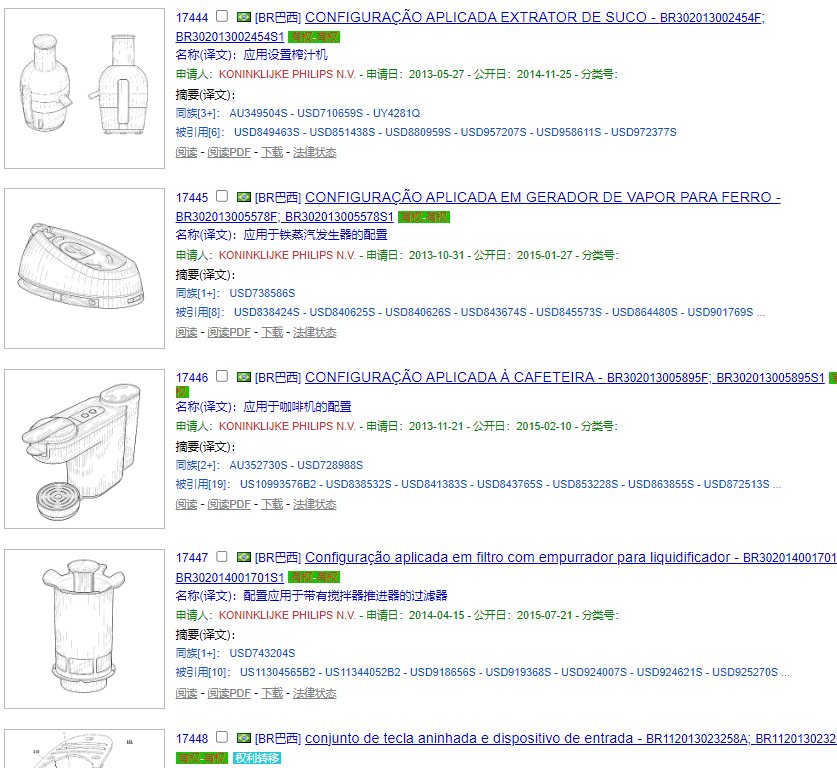Open citing patent USD872513S
The width and height of the screenshot is (837, 768).
coord(737,484)
